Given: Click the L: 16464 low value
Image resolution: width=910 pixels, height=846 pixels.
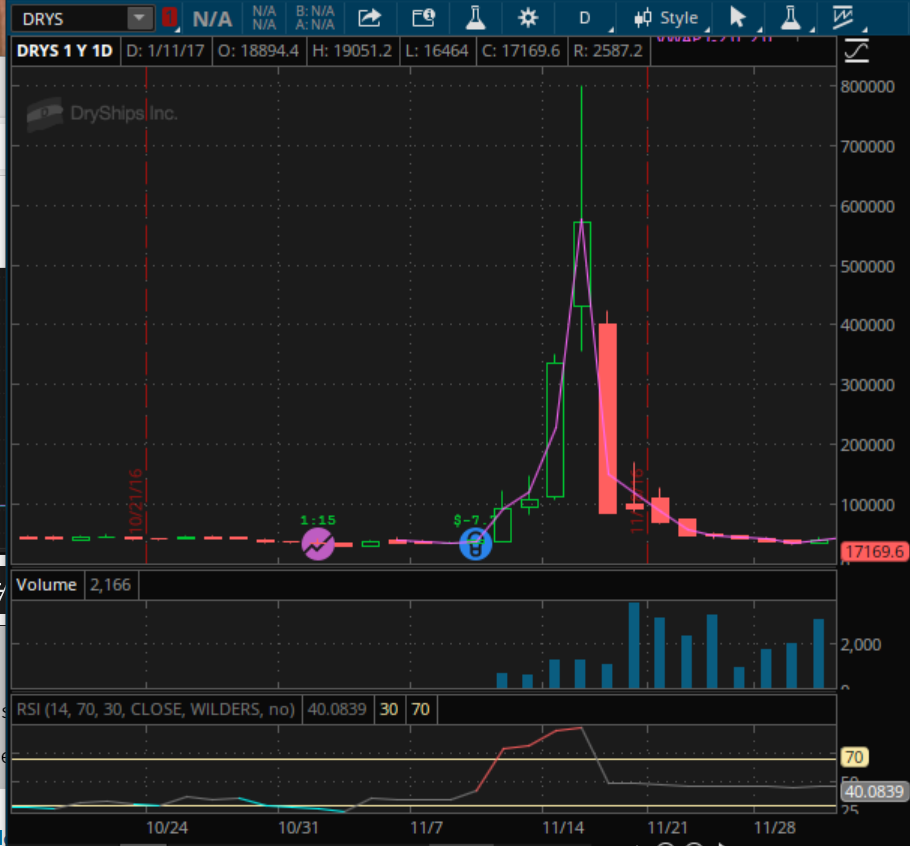Looking at the screenshot, I should click(x=437, y=51).
